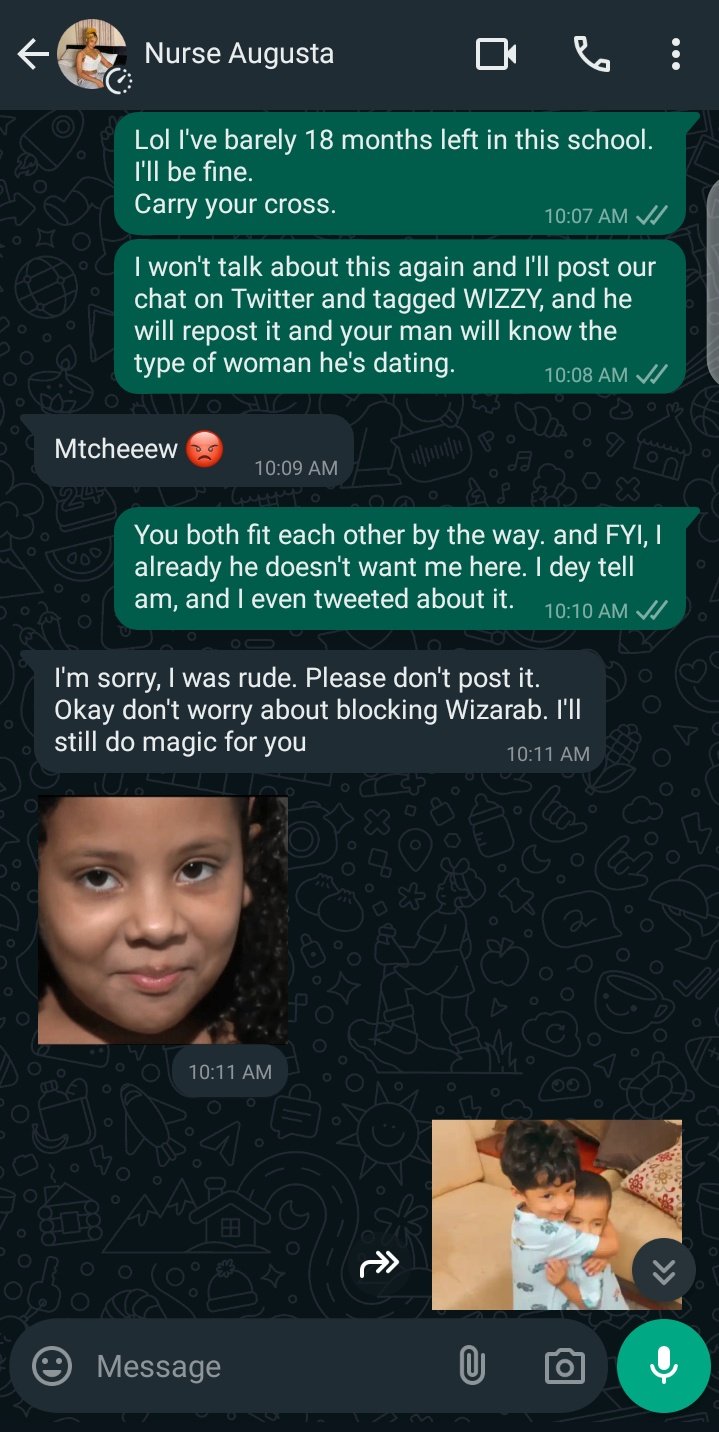Tap the paperclip attach icon
Viewport: 719px width, 1432px height.
click(x=471, y=1366)
